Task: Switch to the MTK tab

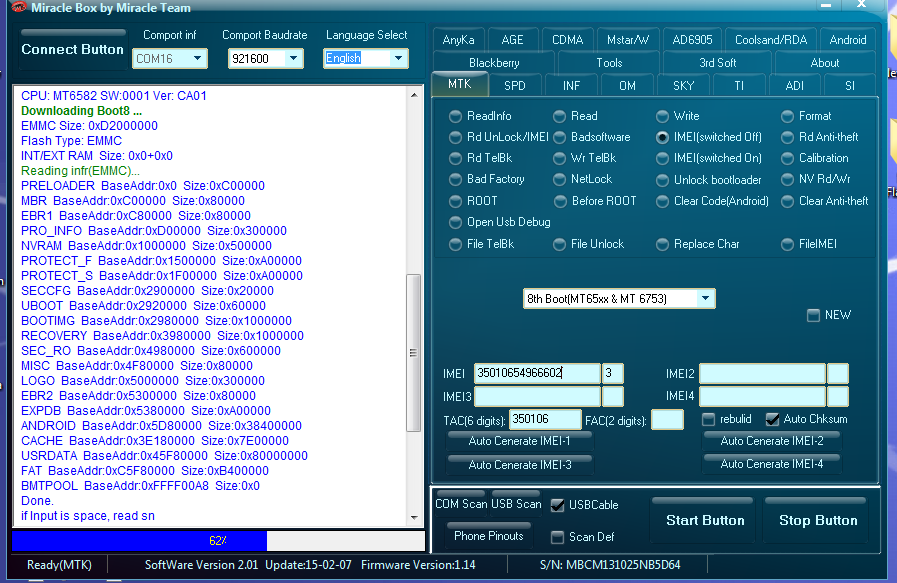Action: [460, 84]
